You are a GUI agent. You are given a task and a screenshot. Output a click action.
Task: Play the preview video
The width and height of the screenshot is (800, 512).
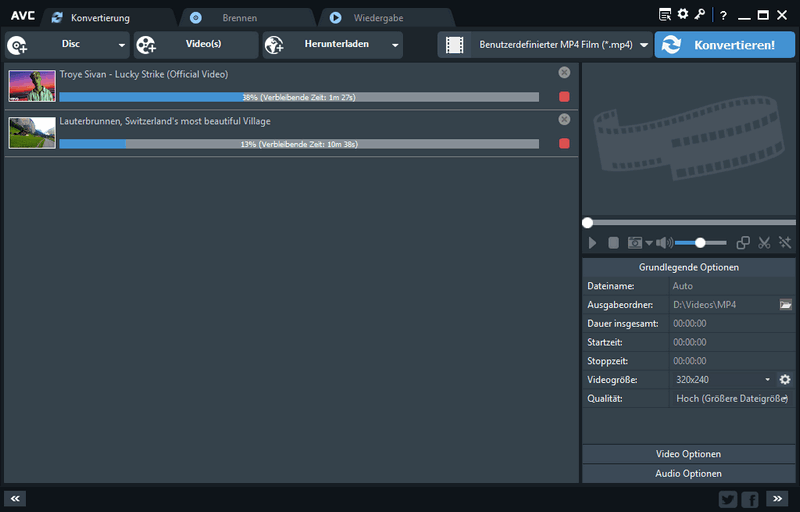tap(592, 243)
